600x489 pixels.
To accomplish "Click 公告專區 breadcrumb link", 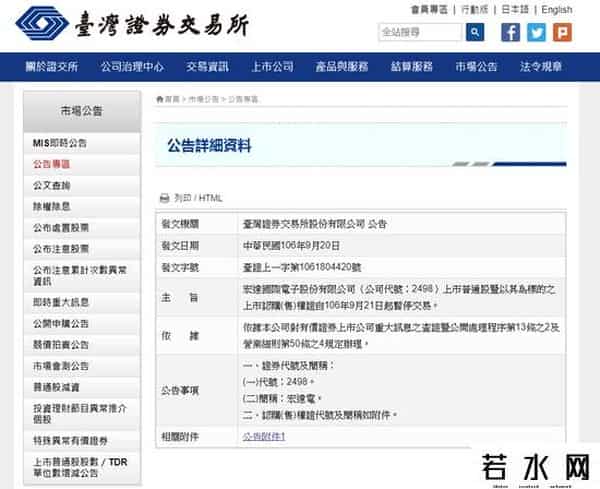I will pyautogui.click(x=243, y=99).
